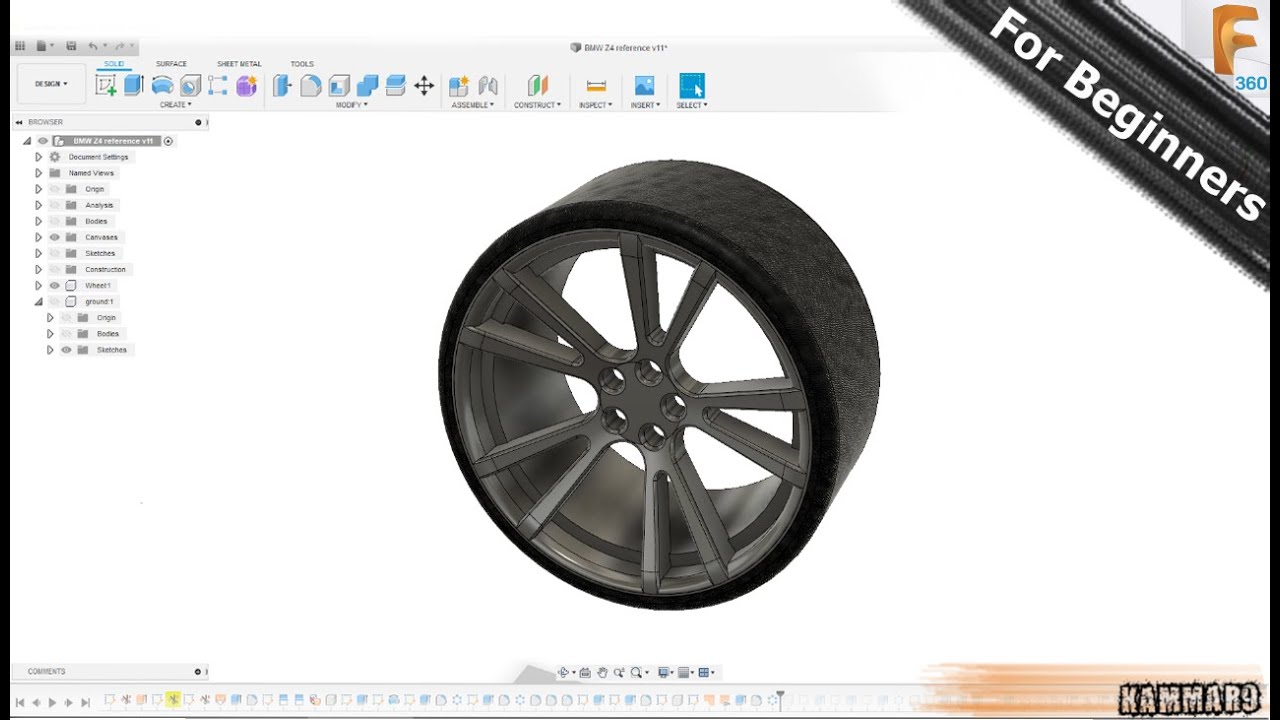1280x720 pixels.
Task: Collapse the BROWSER panel arrows
Action: tap(21, 122)
